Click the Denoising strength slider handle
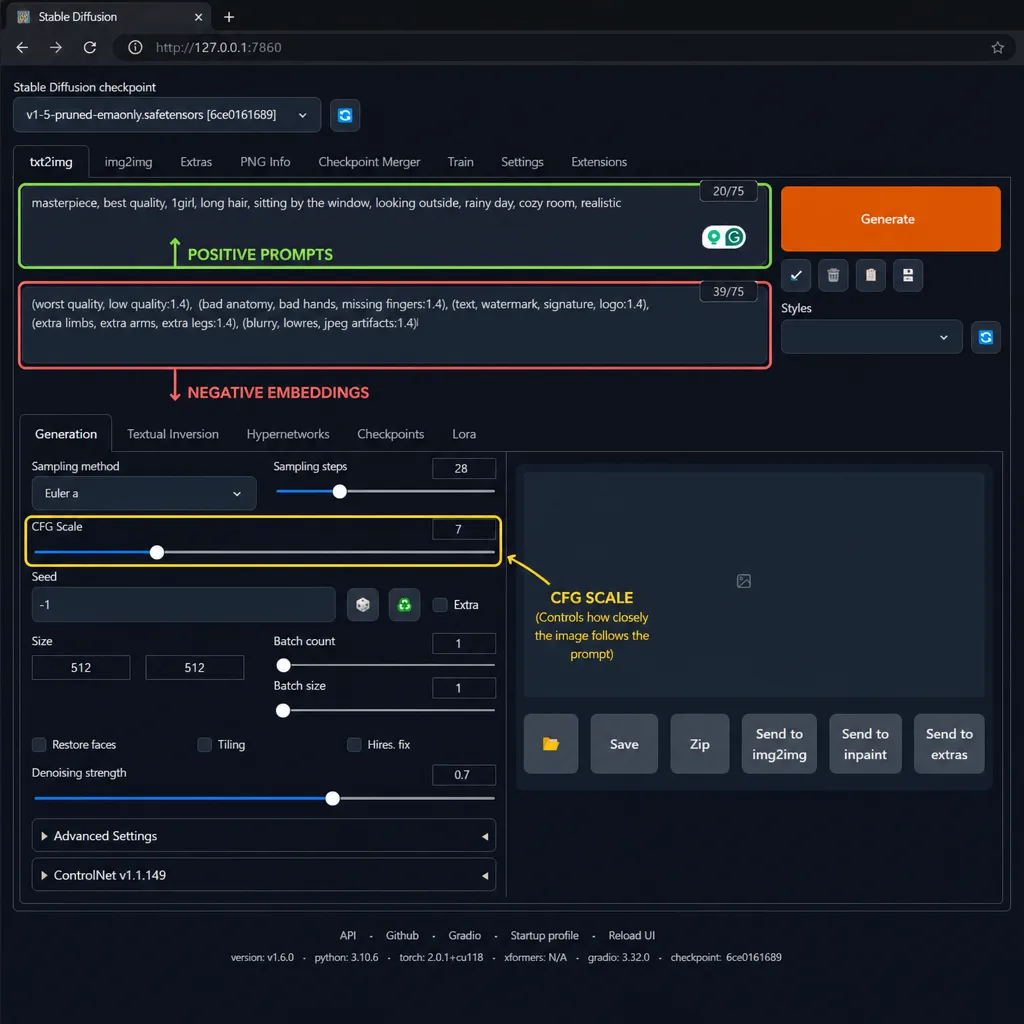1024x1024 pixels. [332, 799]
